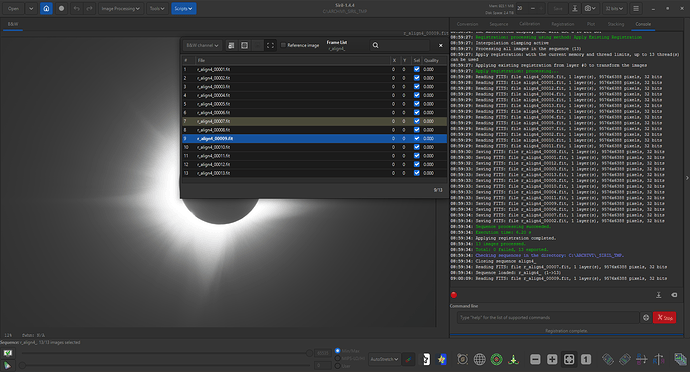690x372 pixels.
Task: Click the zoom out minus icon
Action: tap(535, 359)
